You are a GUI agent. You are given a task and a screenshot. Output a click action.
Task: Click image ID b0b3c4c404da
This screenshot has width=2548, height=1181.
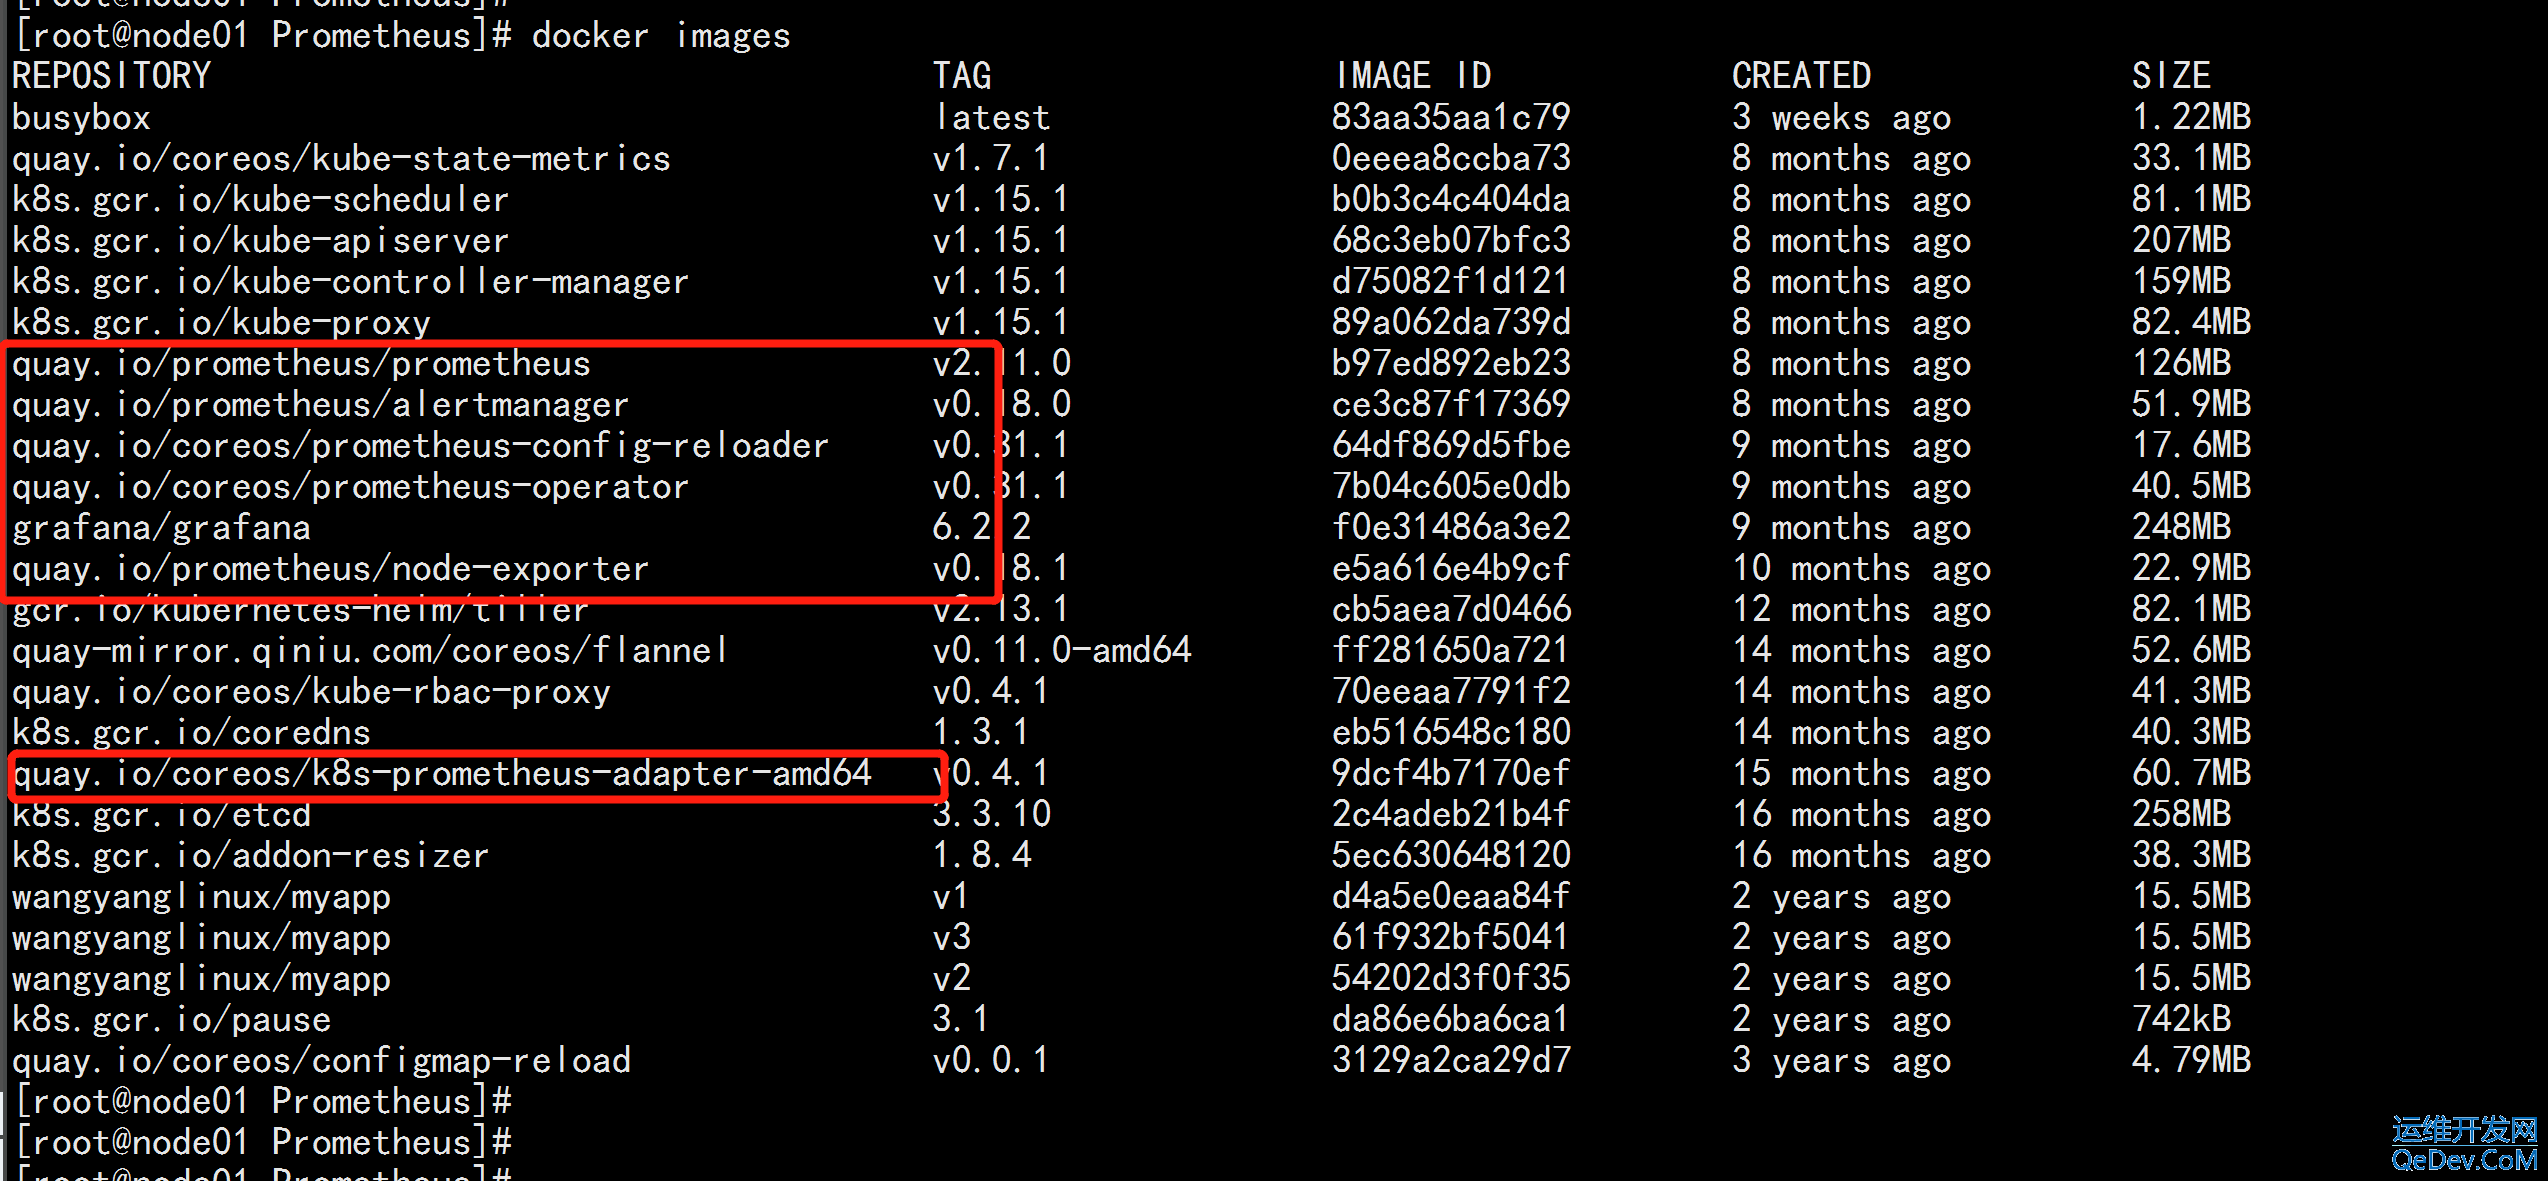(x=1451, y=199)
